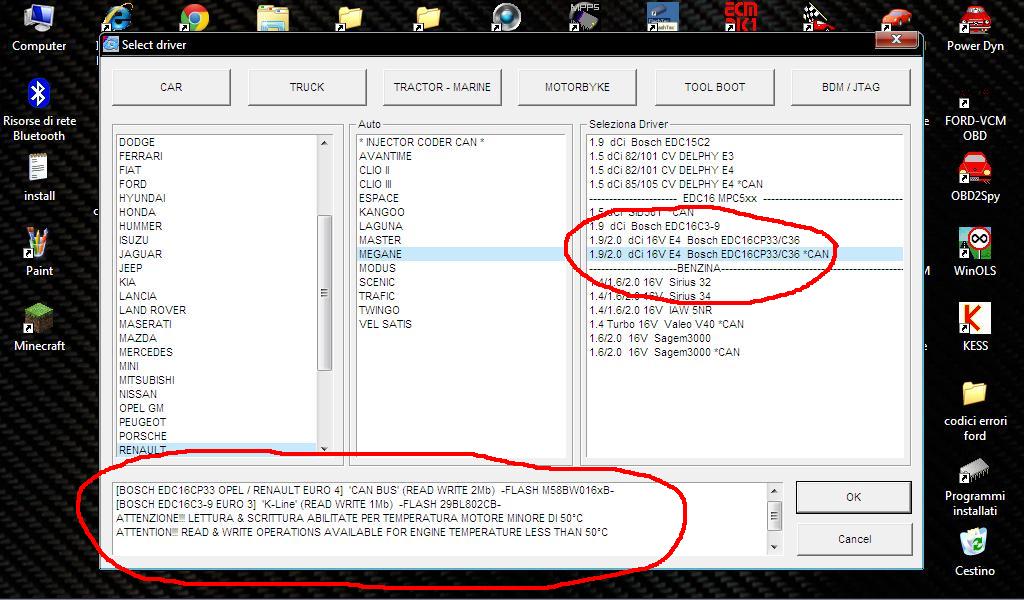Click the brand list scrollbar thumb
Screen dimensions: 1024x600
pyautogui.click(x=325, y=292)
